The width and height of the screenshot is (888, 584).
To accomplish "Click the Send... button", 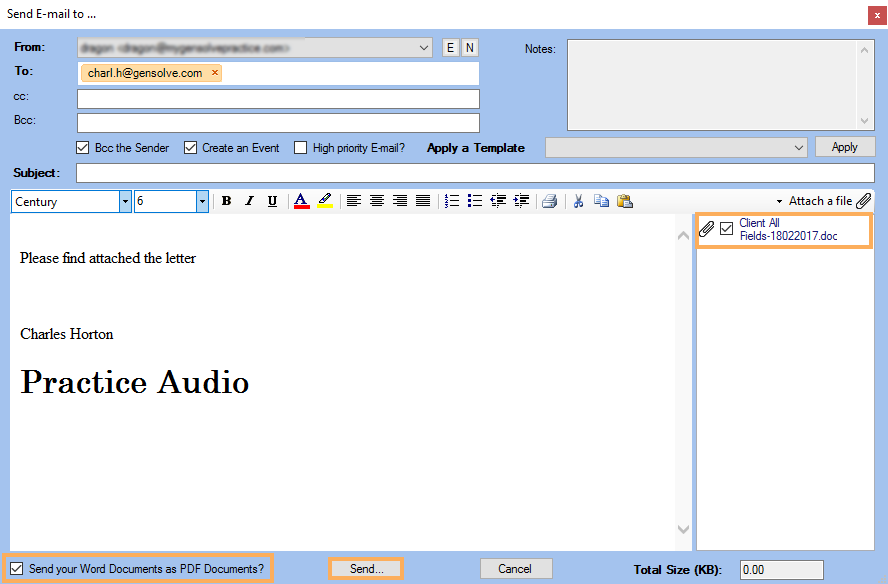I will (x=366, y=569).
